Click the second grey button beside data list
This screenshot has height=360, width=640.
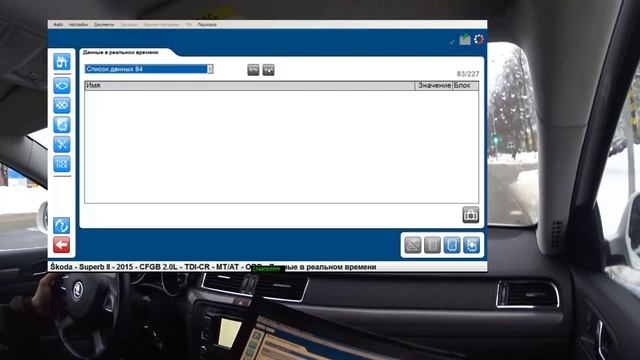269,70
